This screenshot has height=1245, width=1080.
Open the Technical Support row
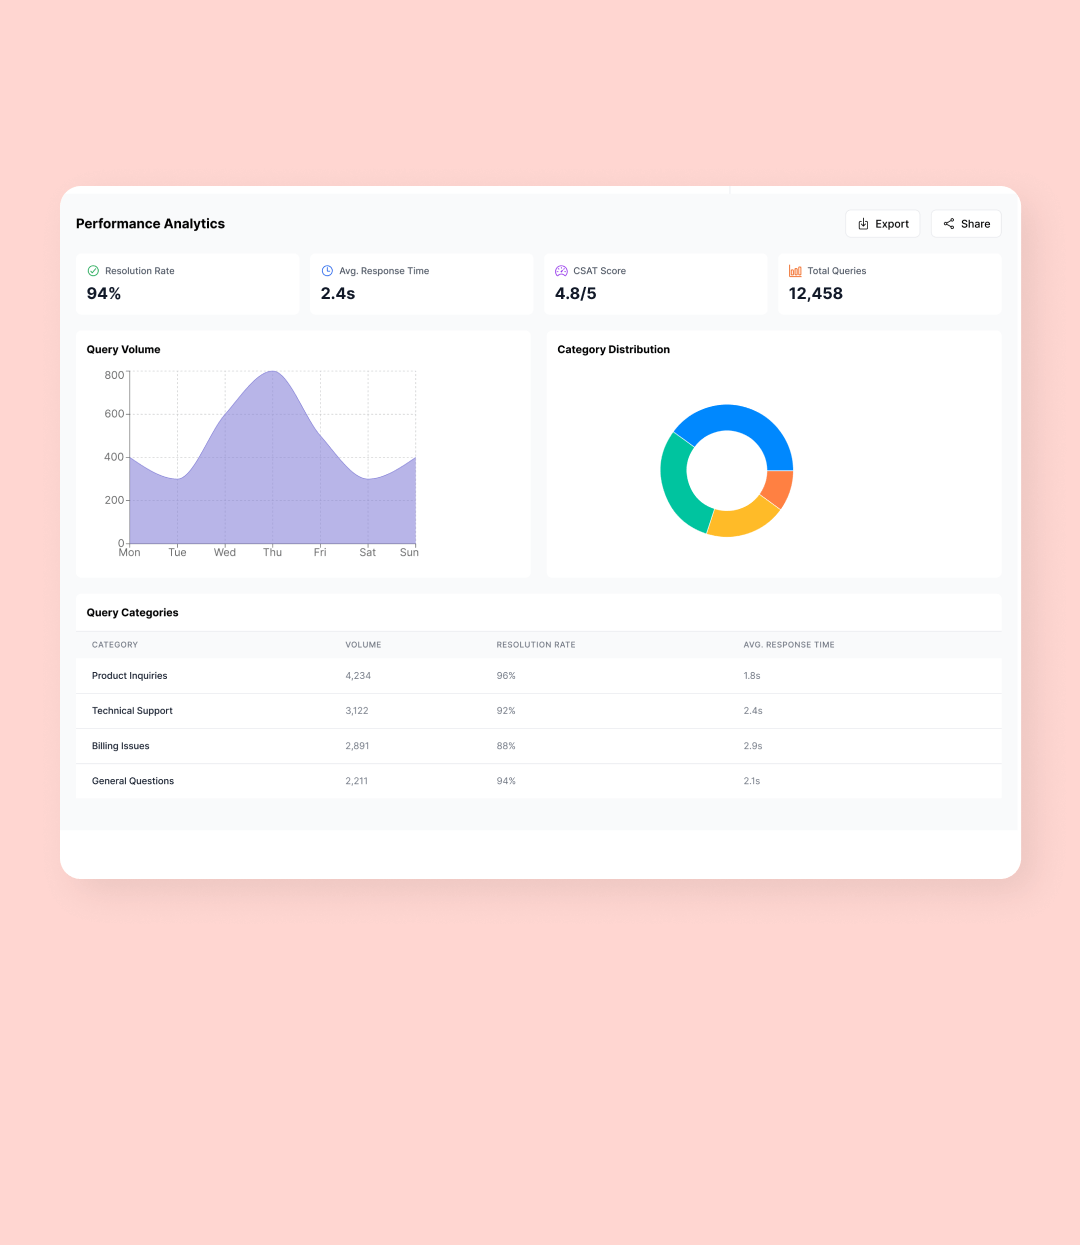132,711
